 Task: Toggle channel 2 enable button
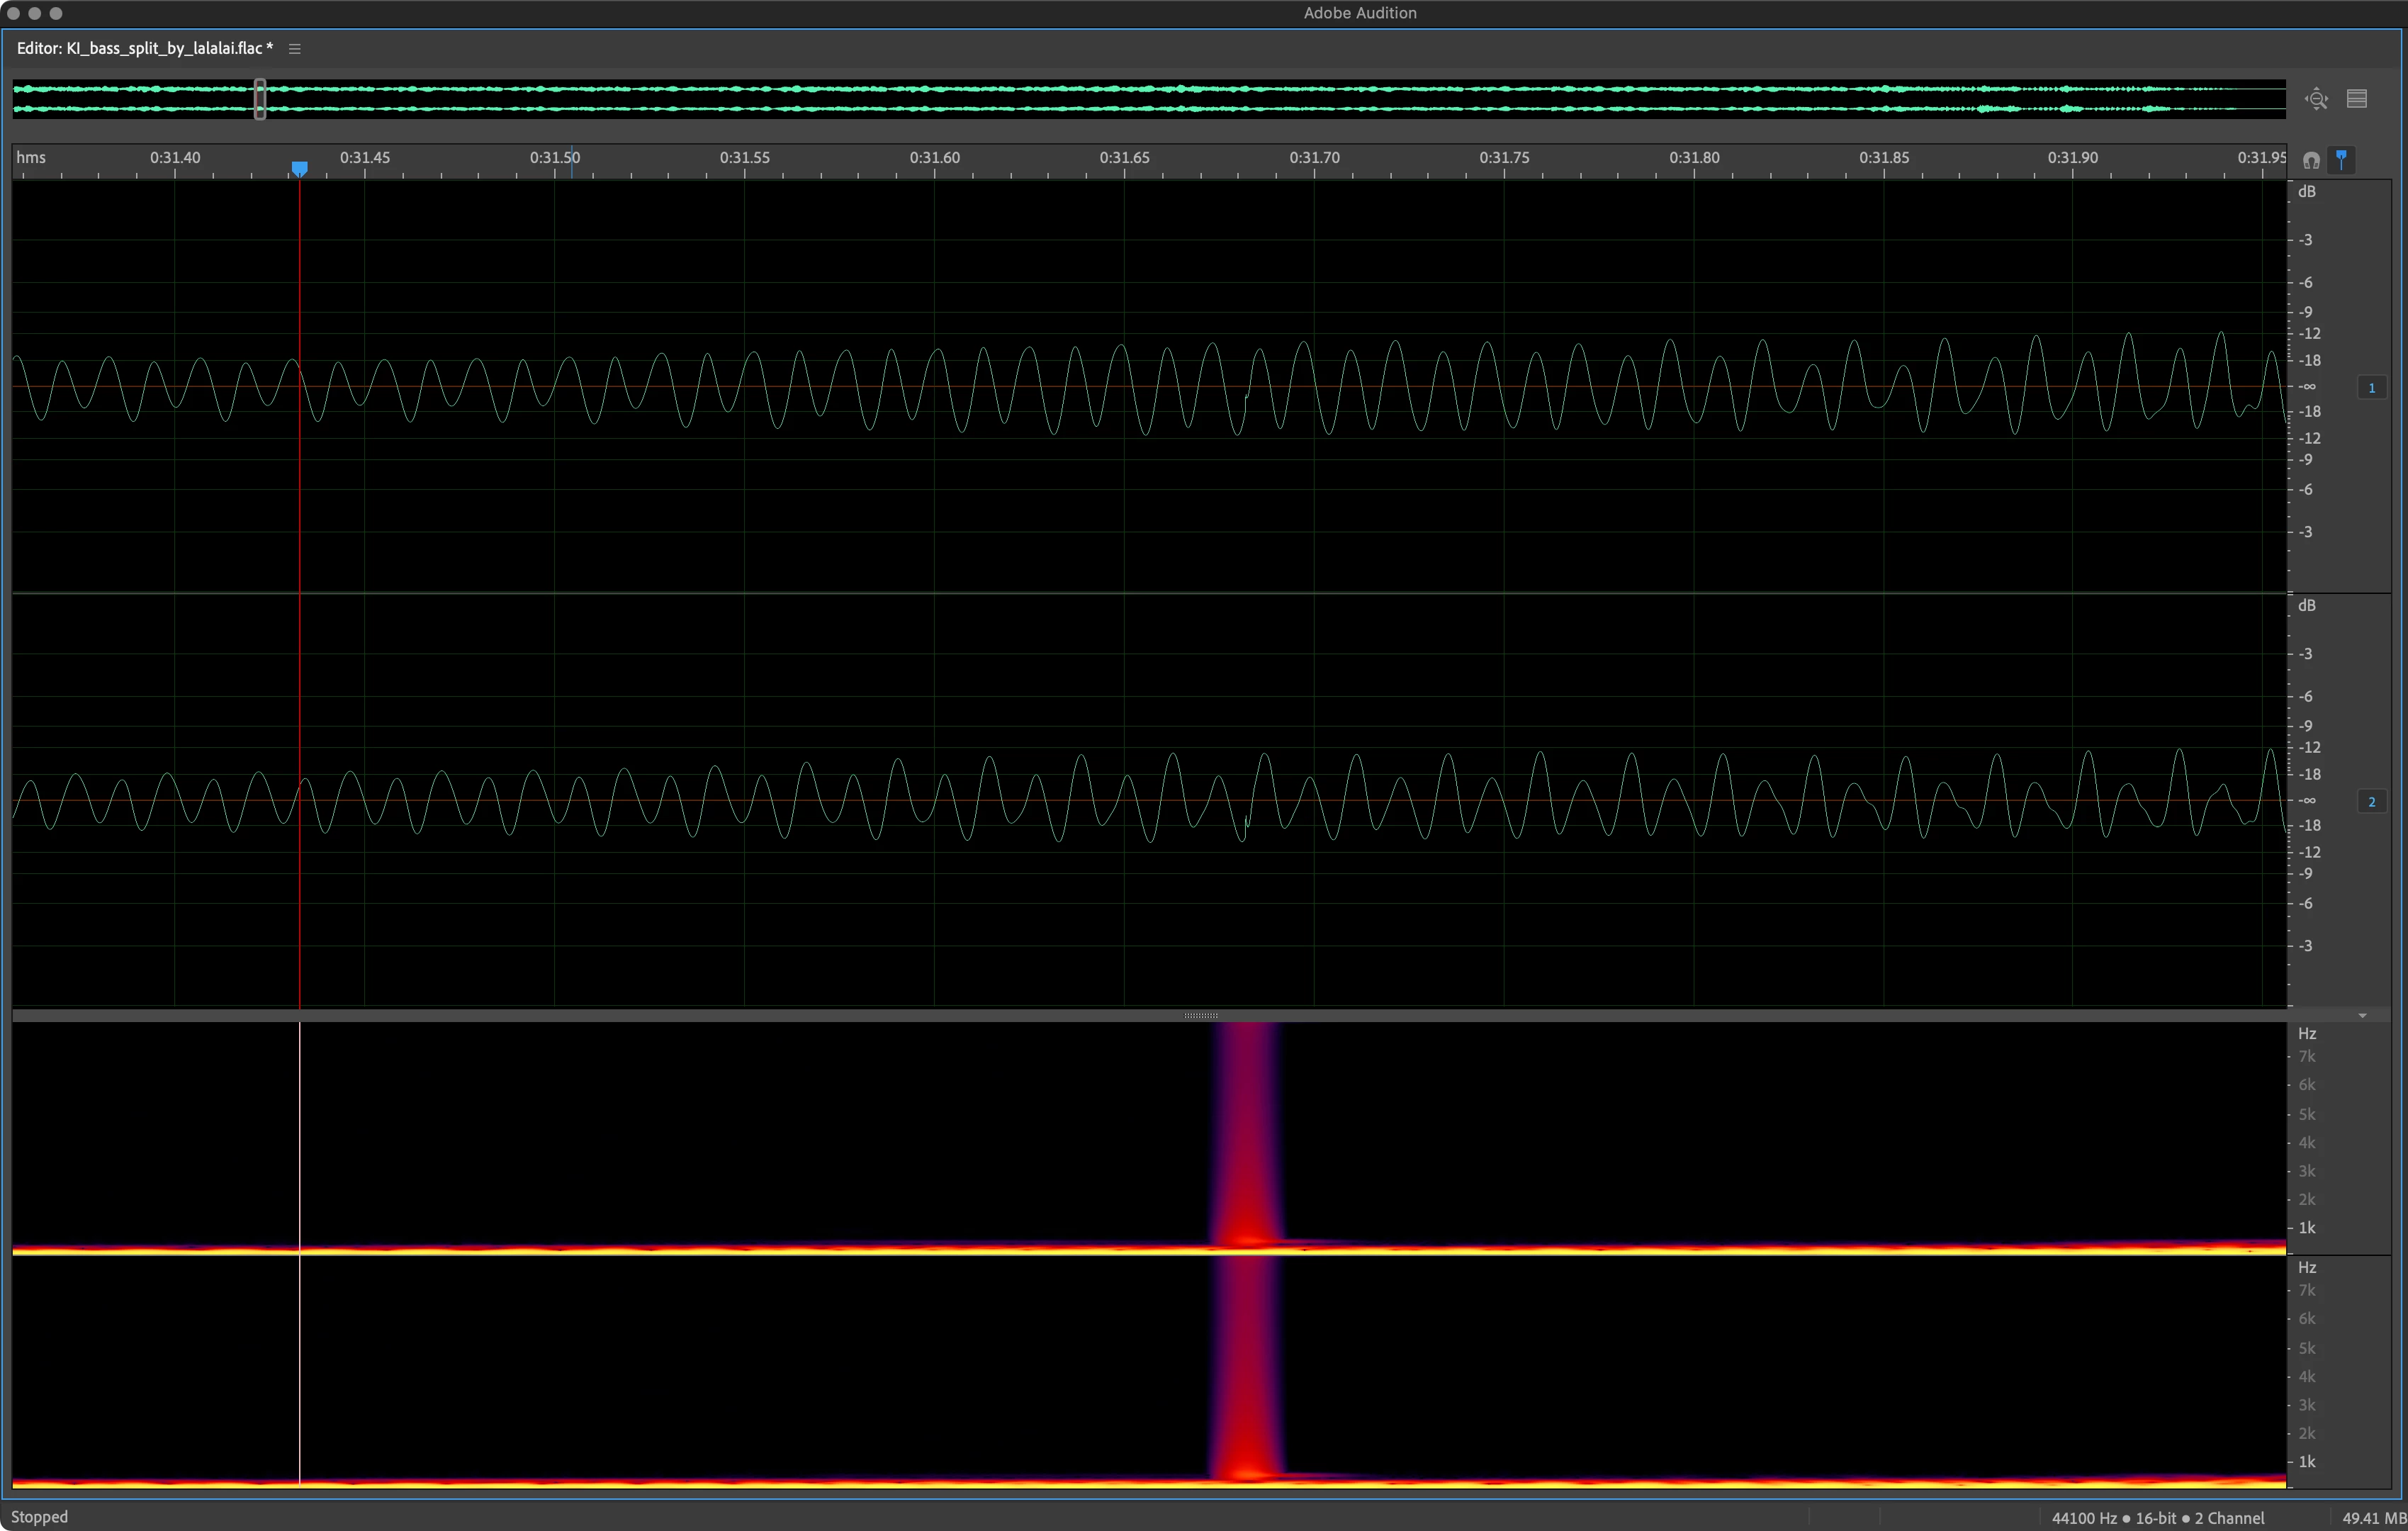(2371, 802)
